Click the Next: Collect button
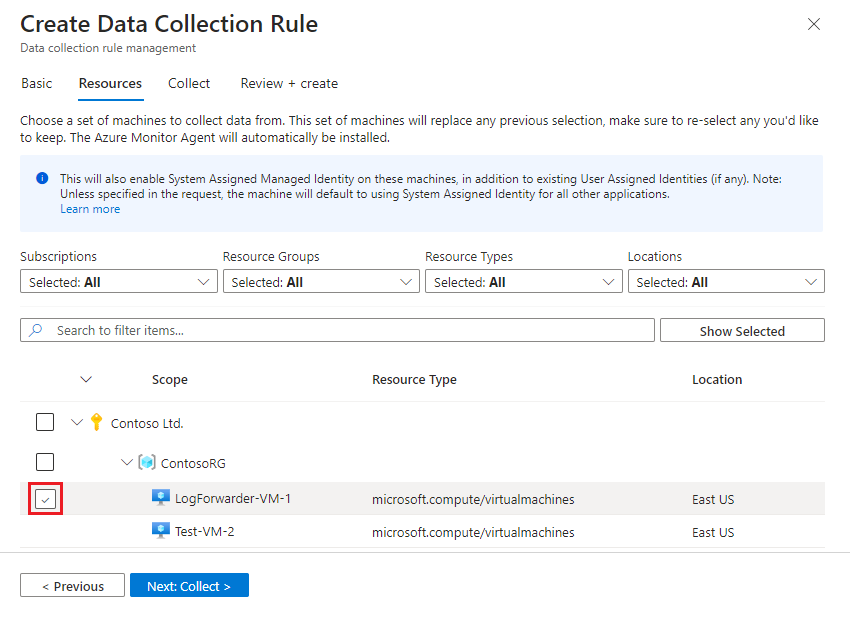The height and width of the screenshot is (617, 850). pos(189,585)
